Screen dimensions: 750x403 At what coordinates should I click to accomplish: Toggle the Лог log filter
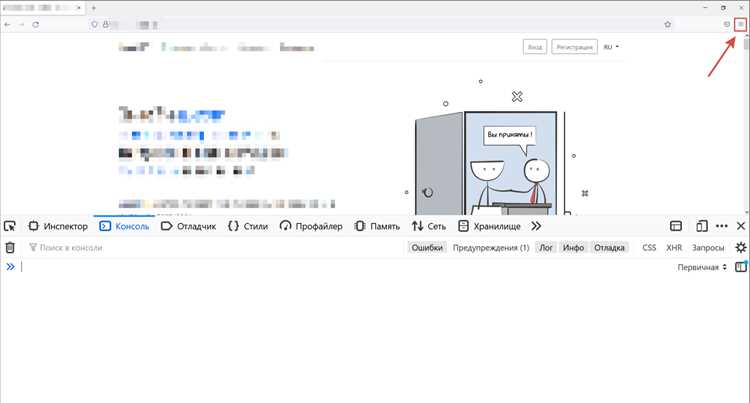[546, 248]
